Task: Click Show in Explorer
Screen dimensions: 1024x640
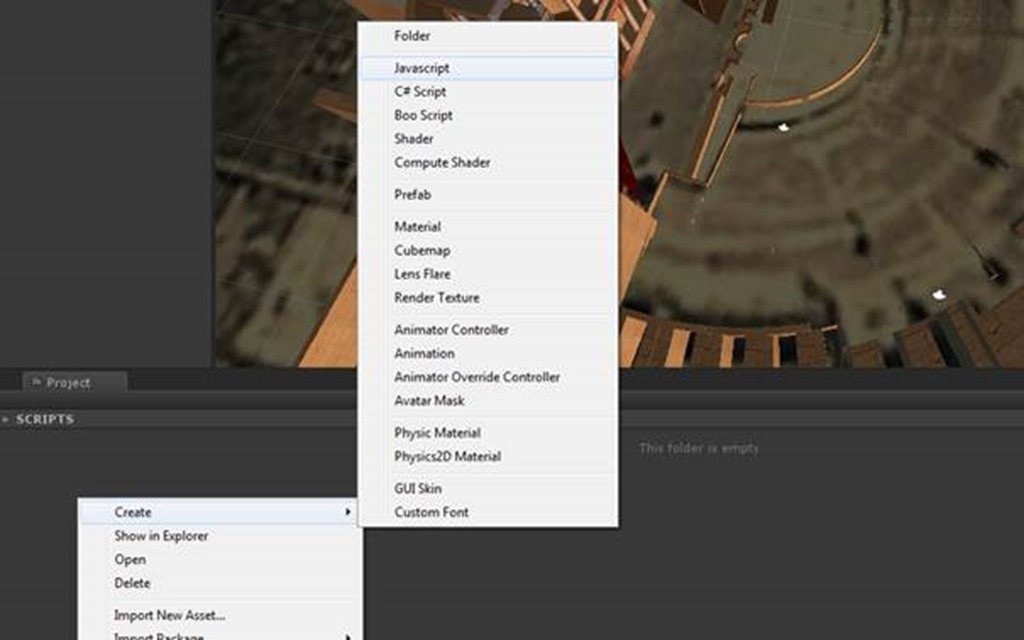Action: (161, 536)
